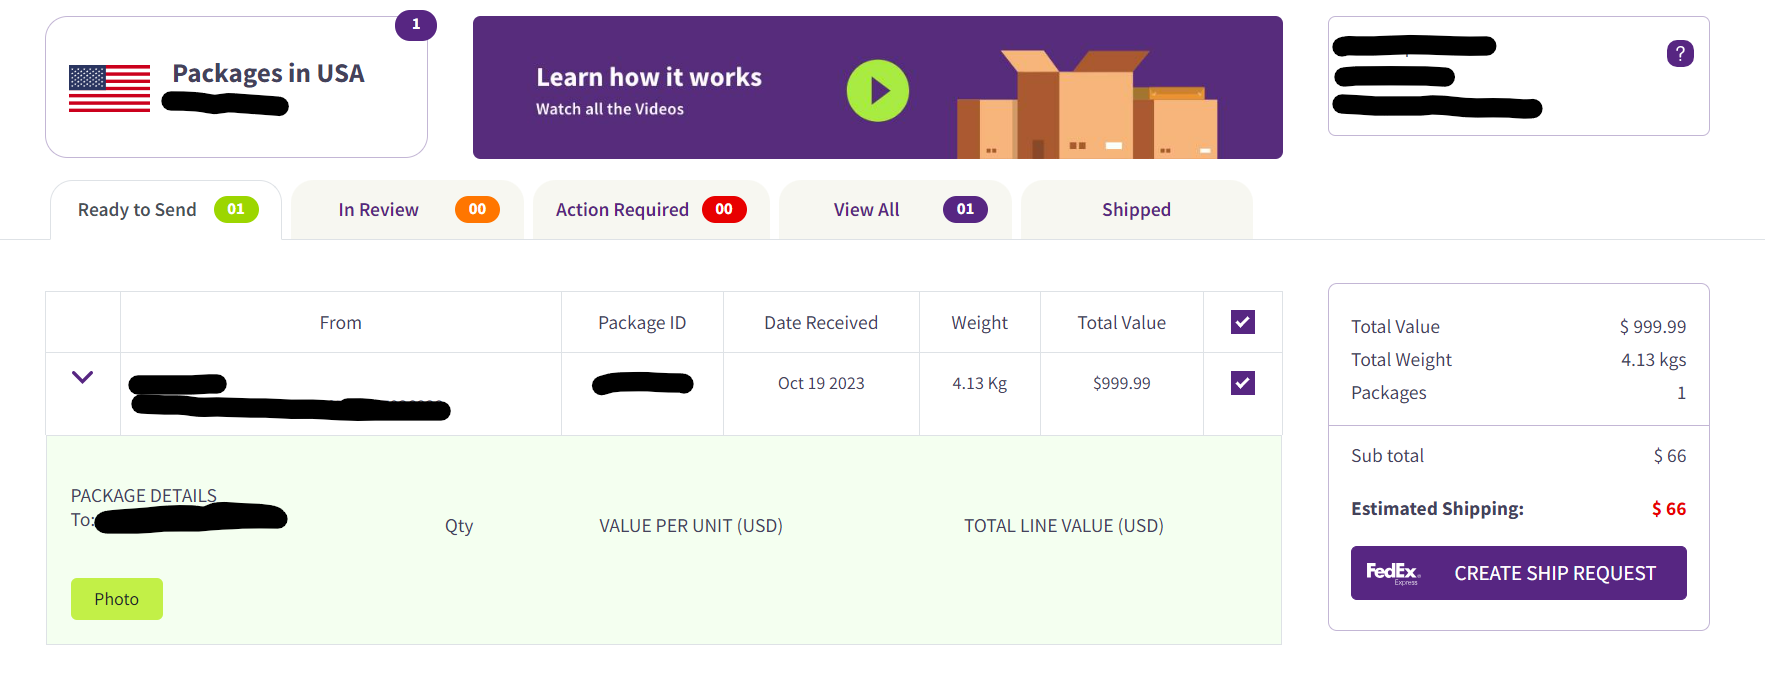Viewport: 1765px width, 684px height.
Task: Click the USA flag icon
Action: pyautogui.click(x=109, y=88)
